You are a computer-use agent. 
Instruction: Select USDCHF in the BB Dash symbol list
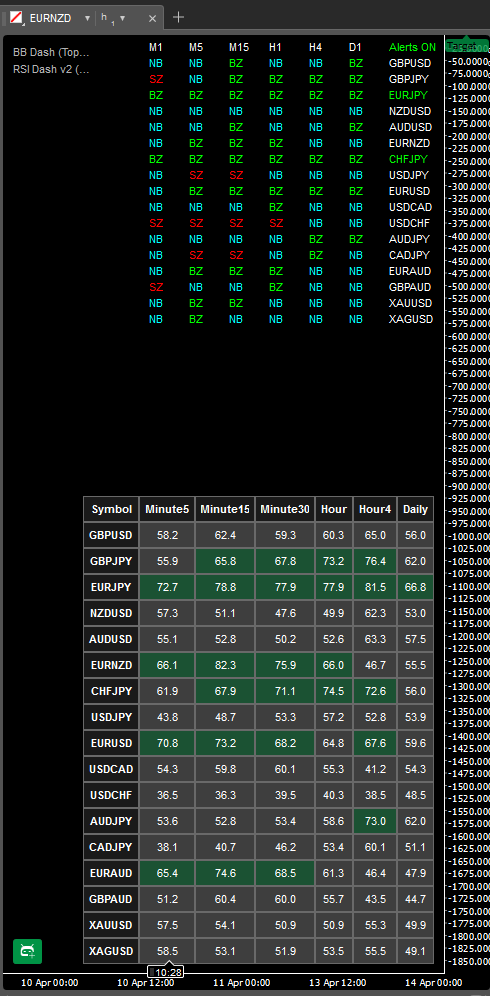[x=409, y=224]
